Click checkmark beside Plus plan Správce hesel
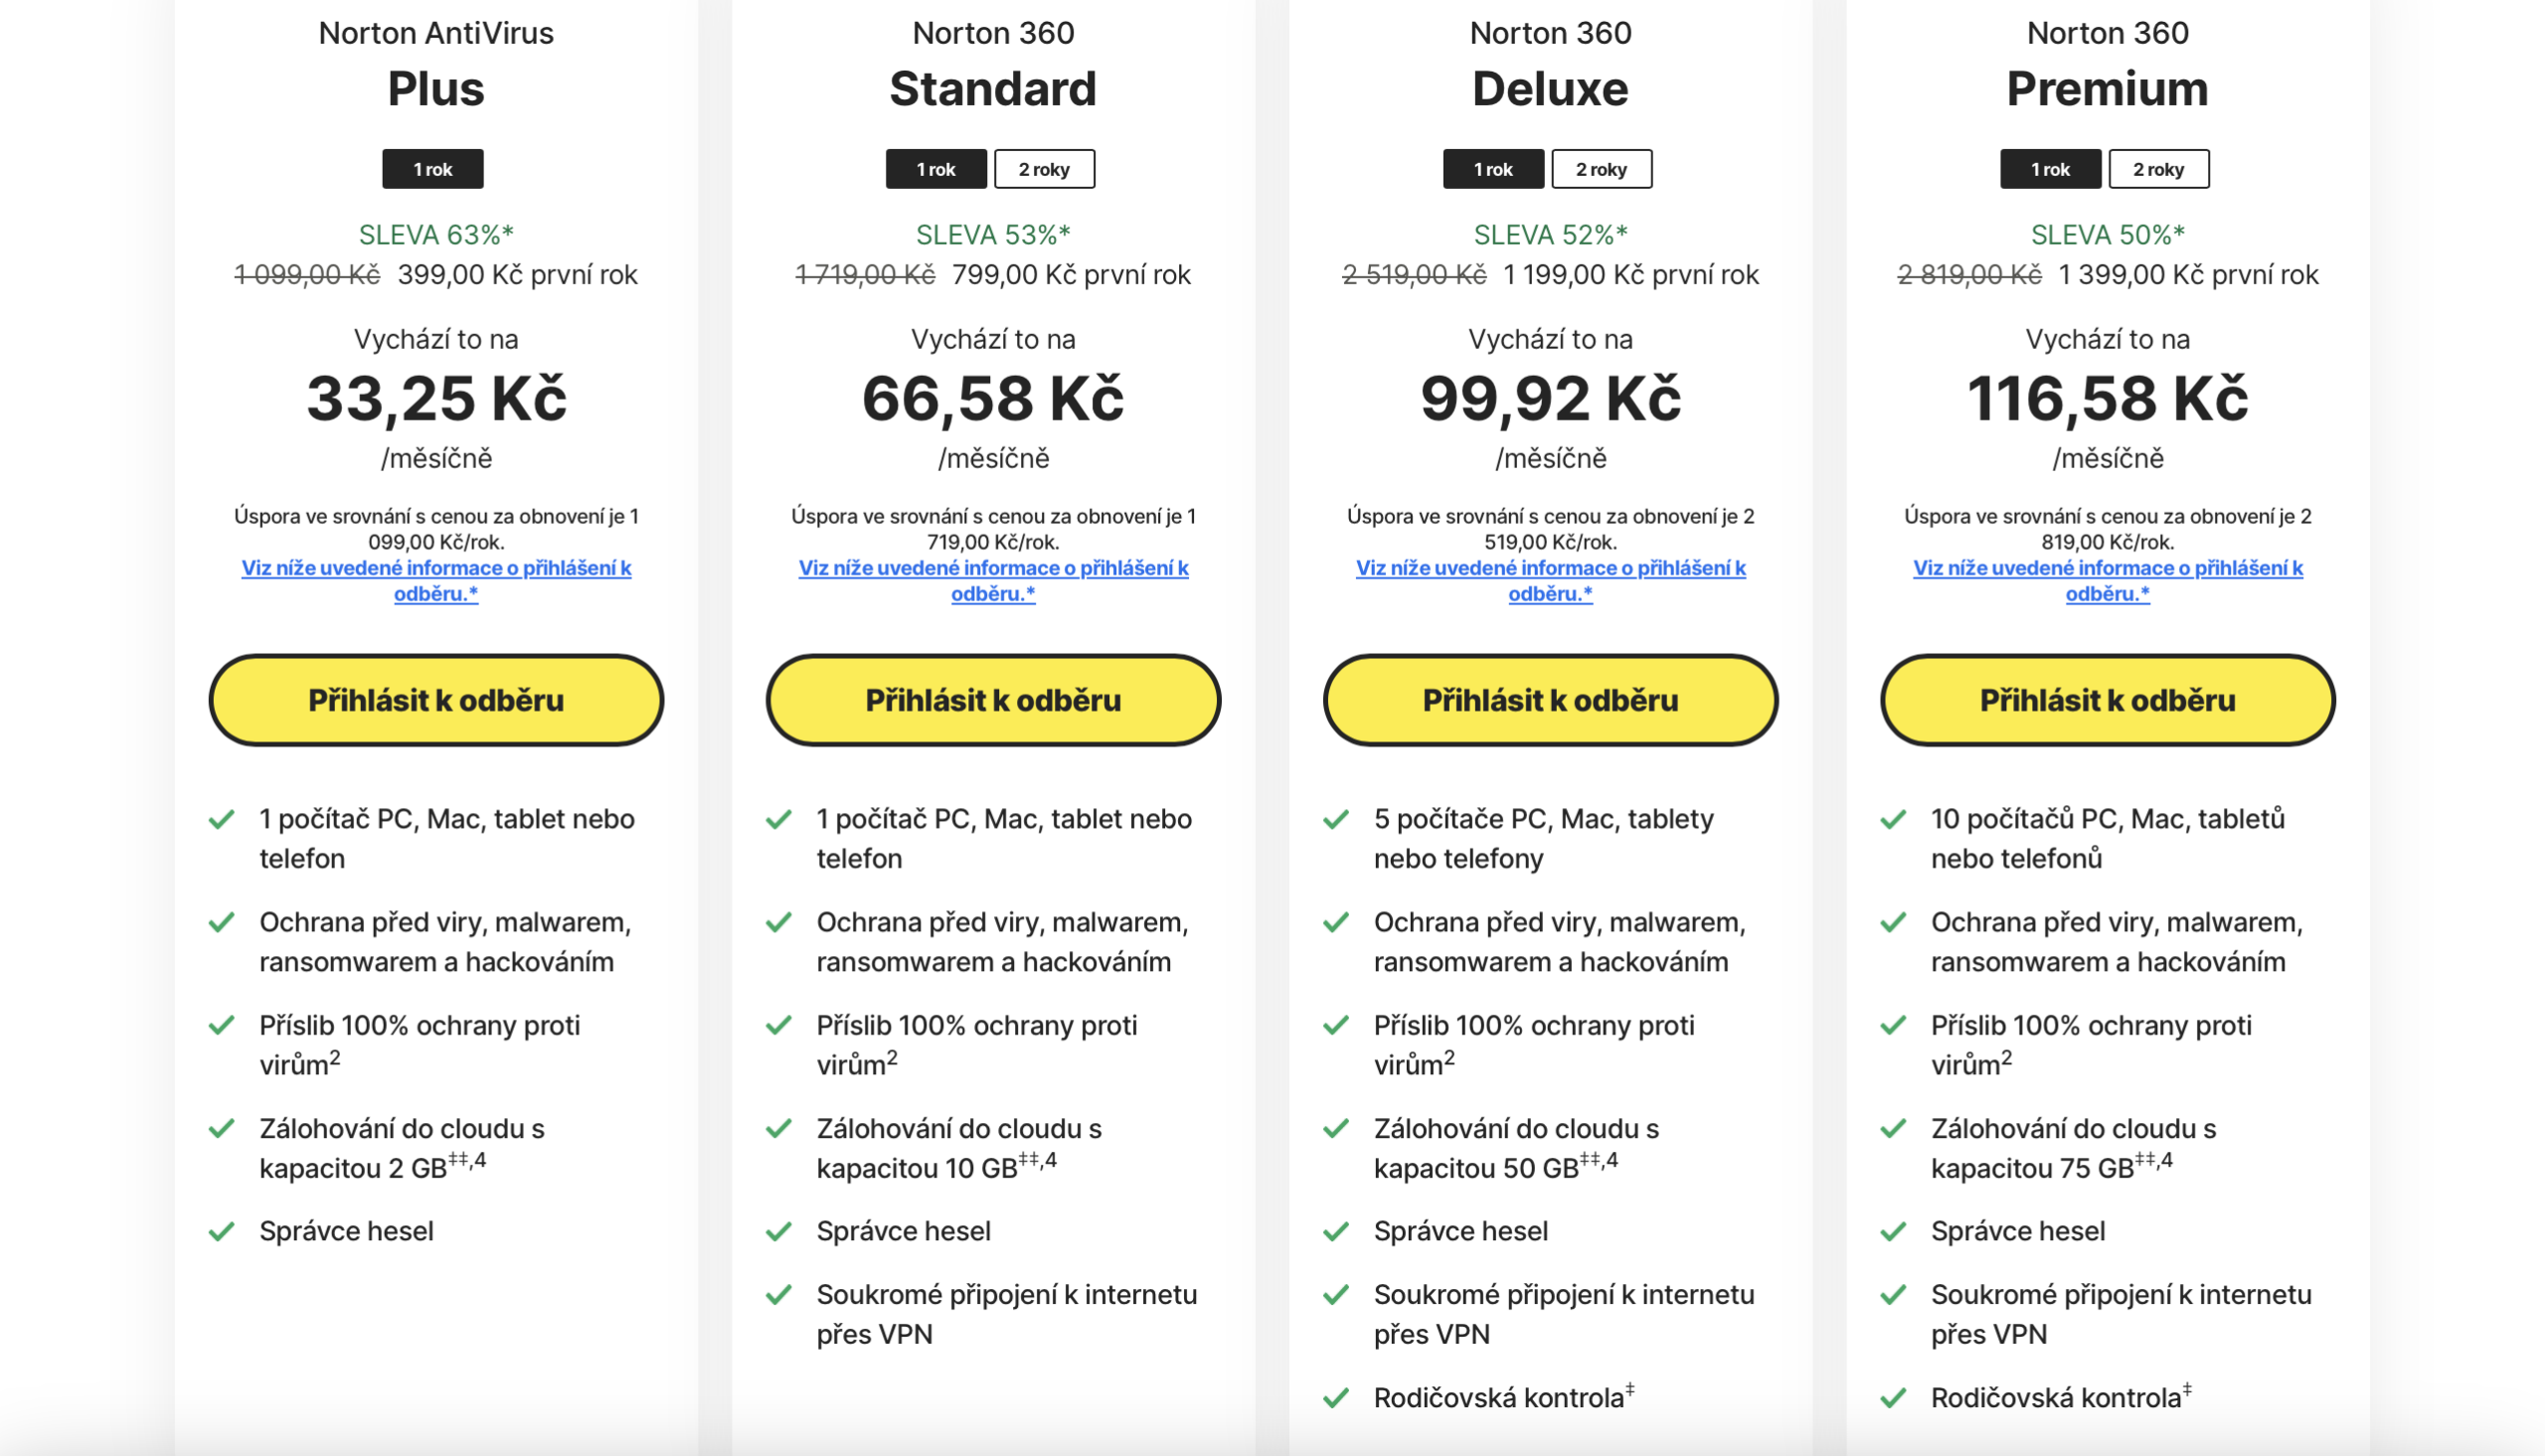Viewport: 2545px width, 1456px height. [221, 1231]
